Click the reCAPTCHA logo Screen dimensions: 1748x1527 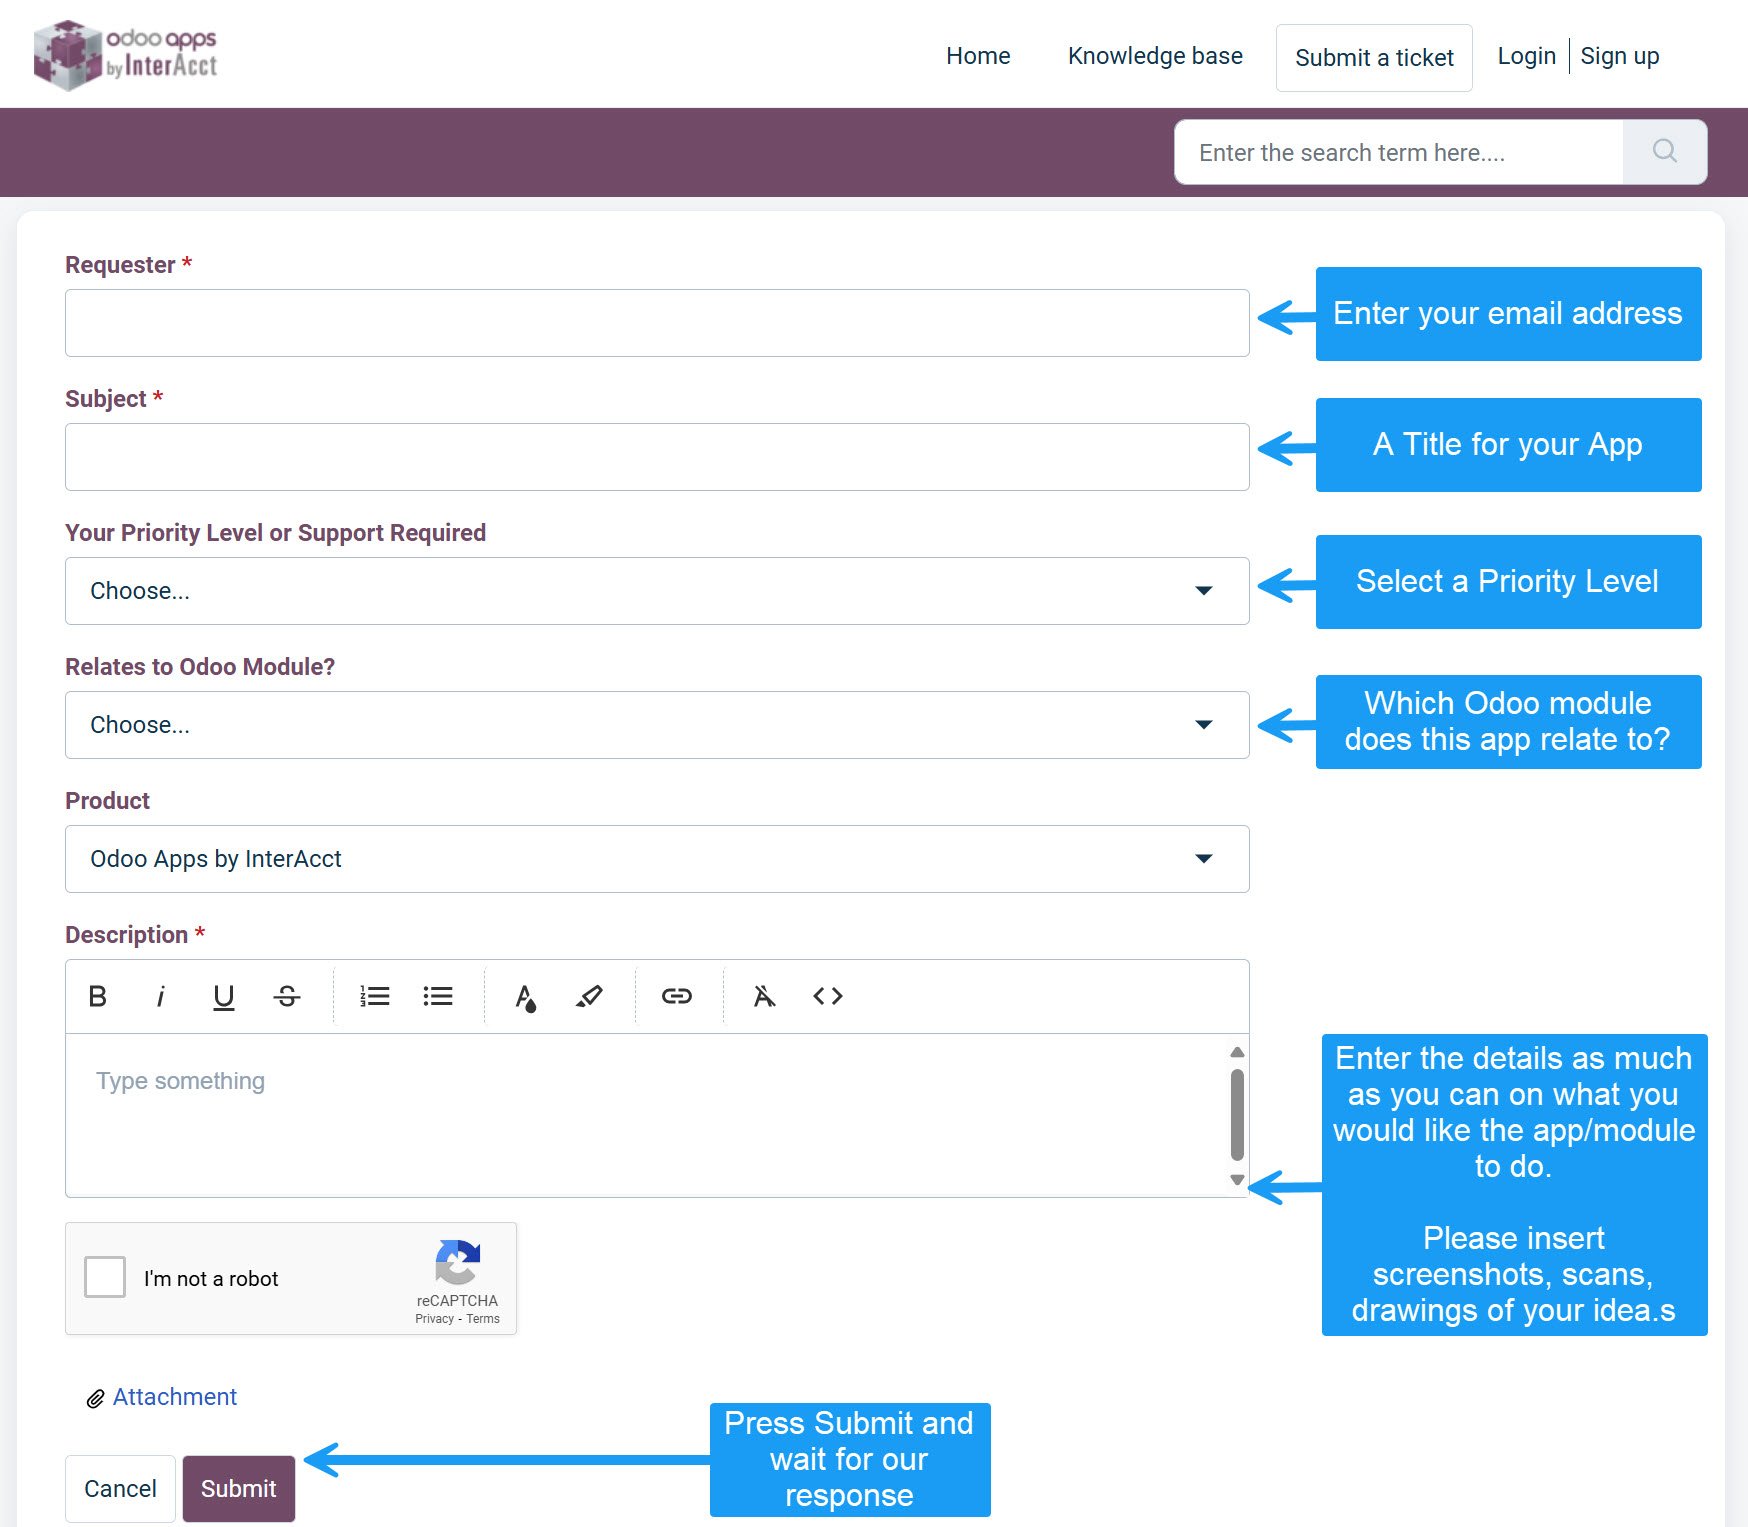pyautogui.click(x=457, y=1262)
